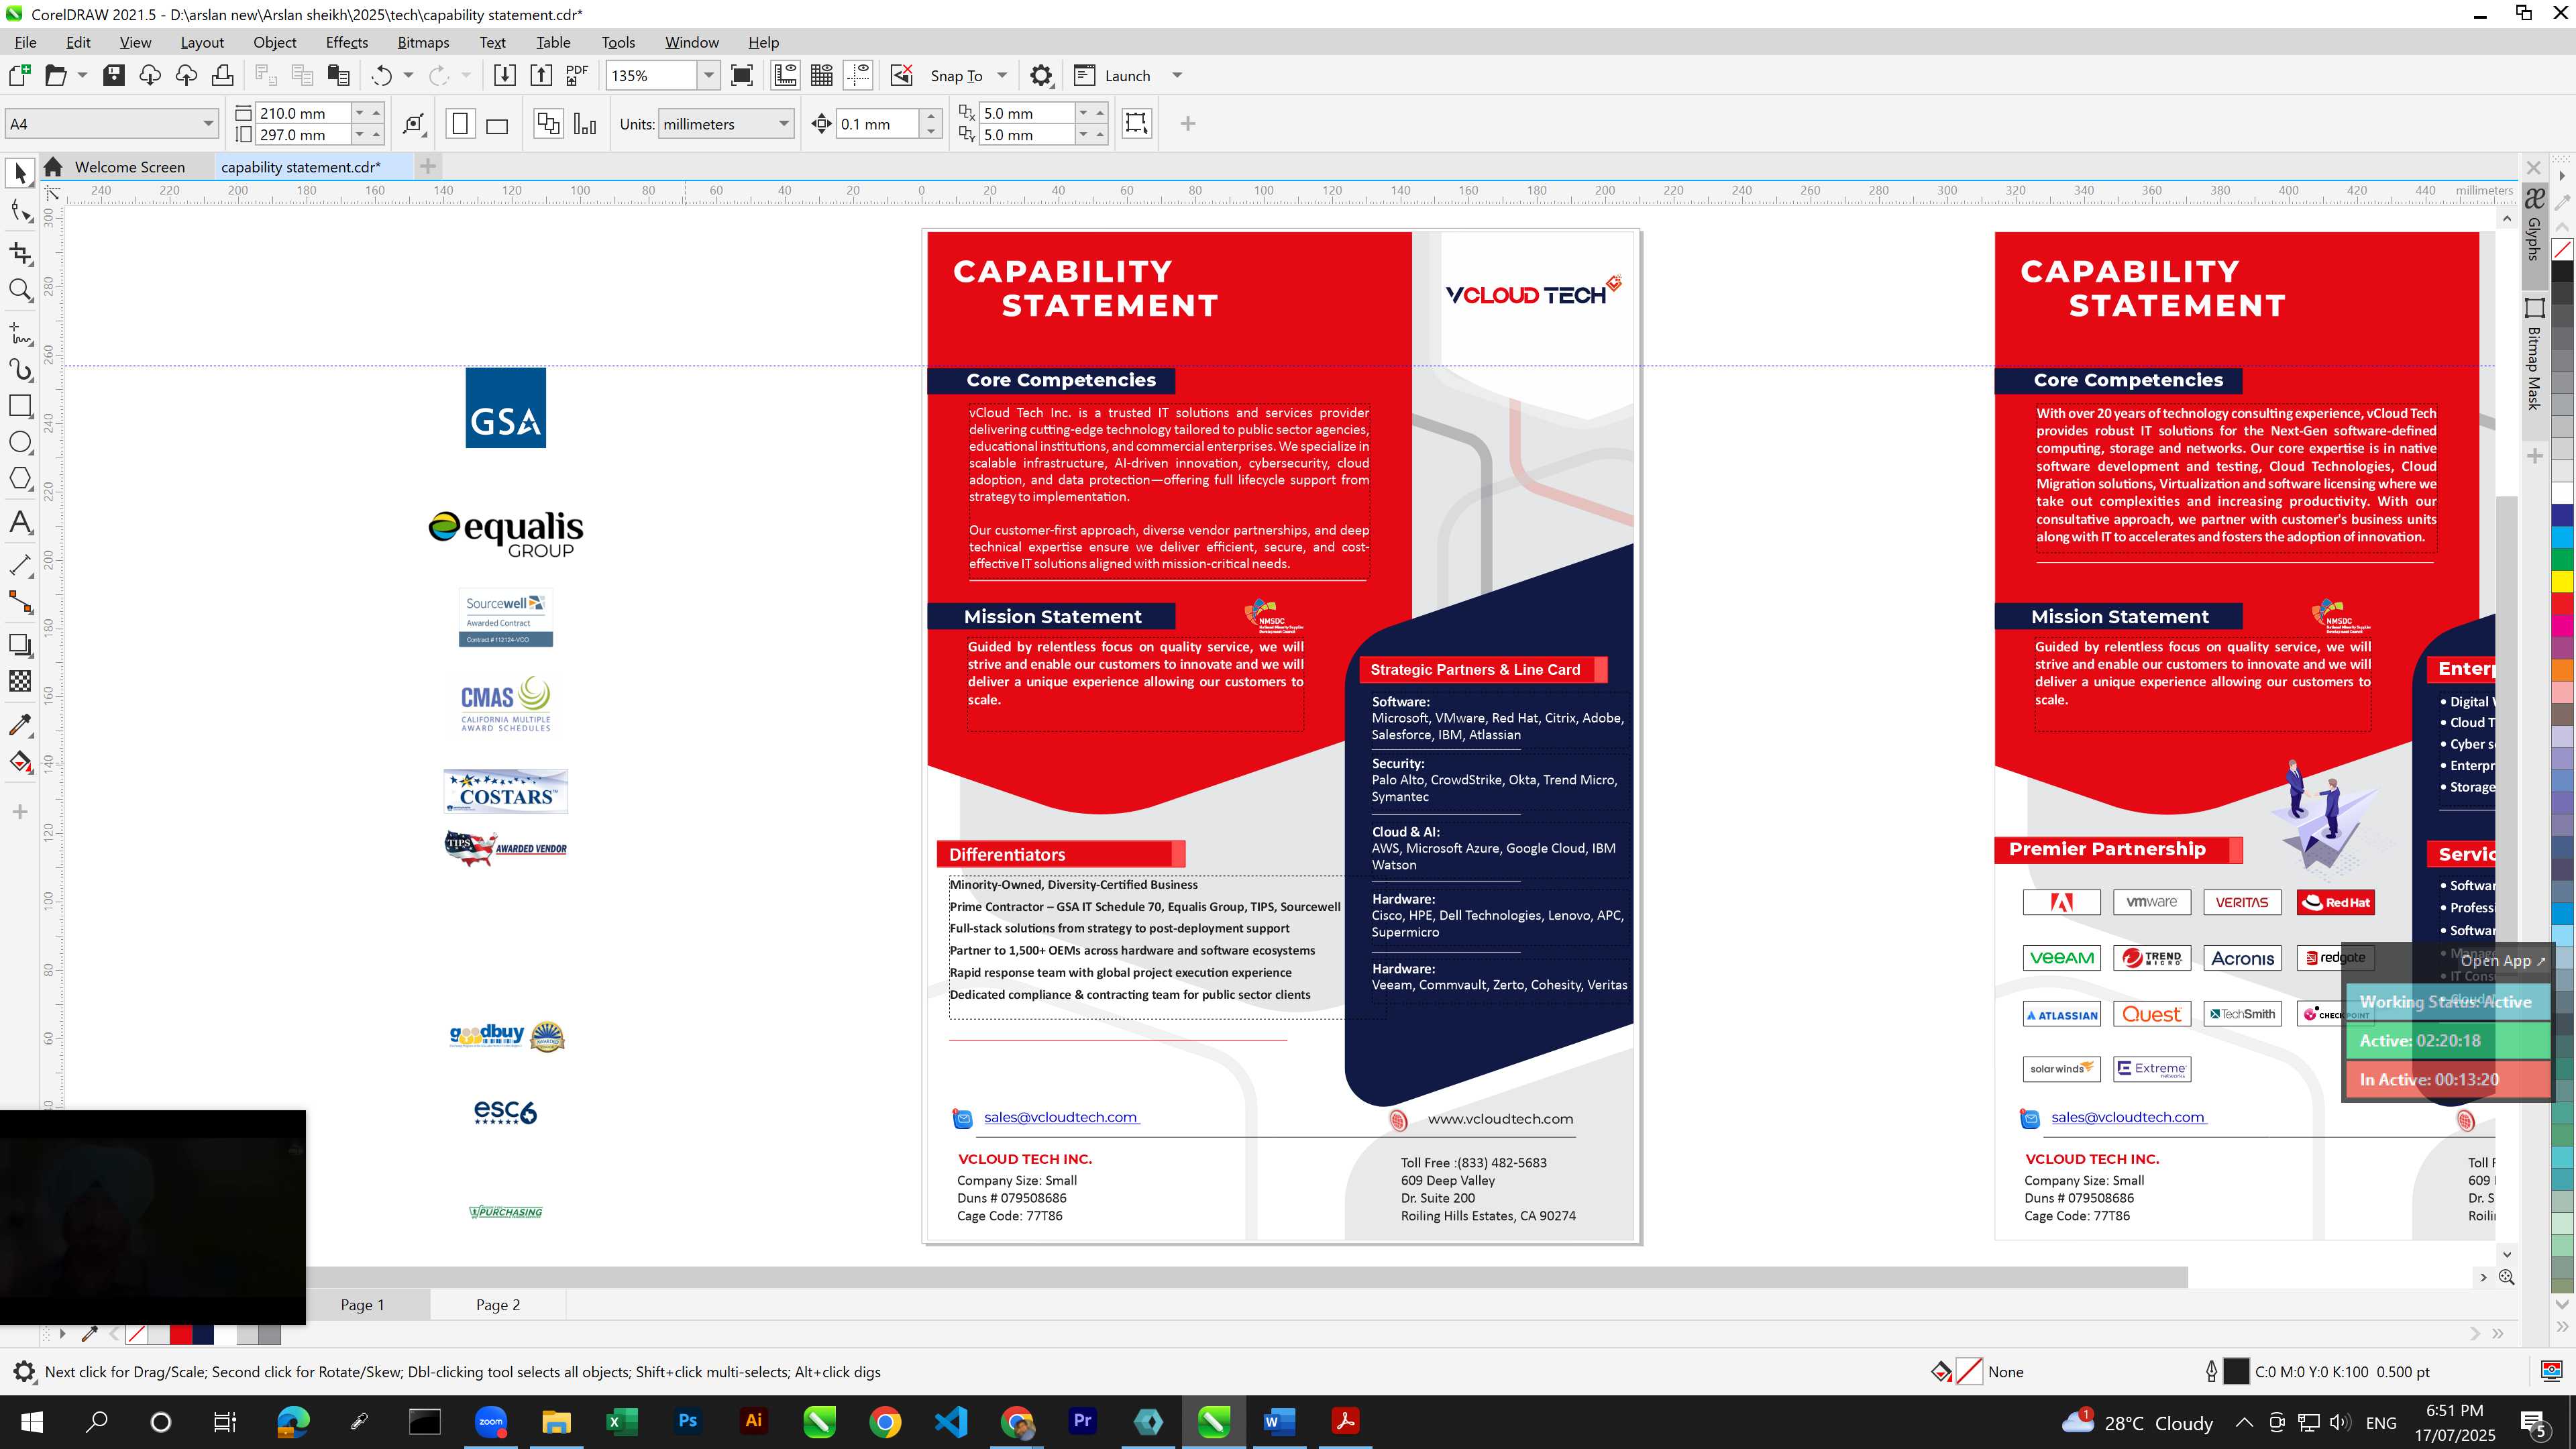2576x1449 pixels.
Task: Toggle Treat as Filled button
Action: 1137,123
